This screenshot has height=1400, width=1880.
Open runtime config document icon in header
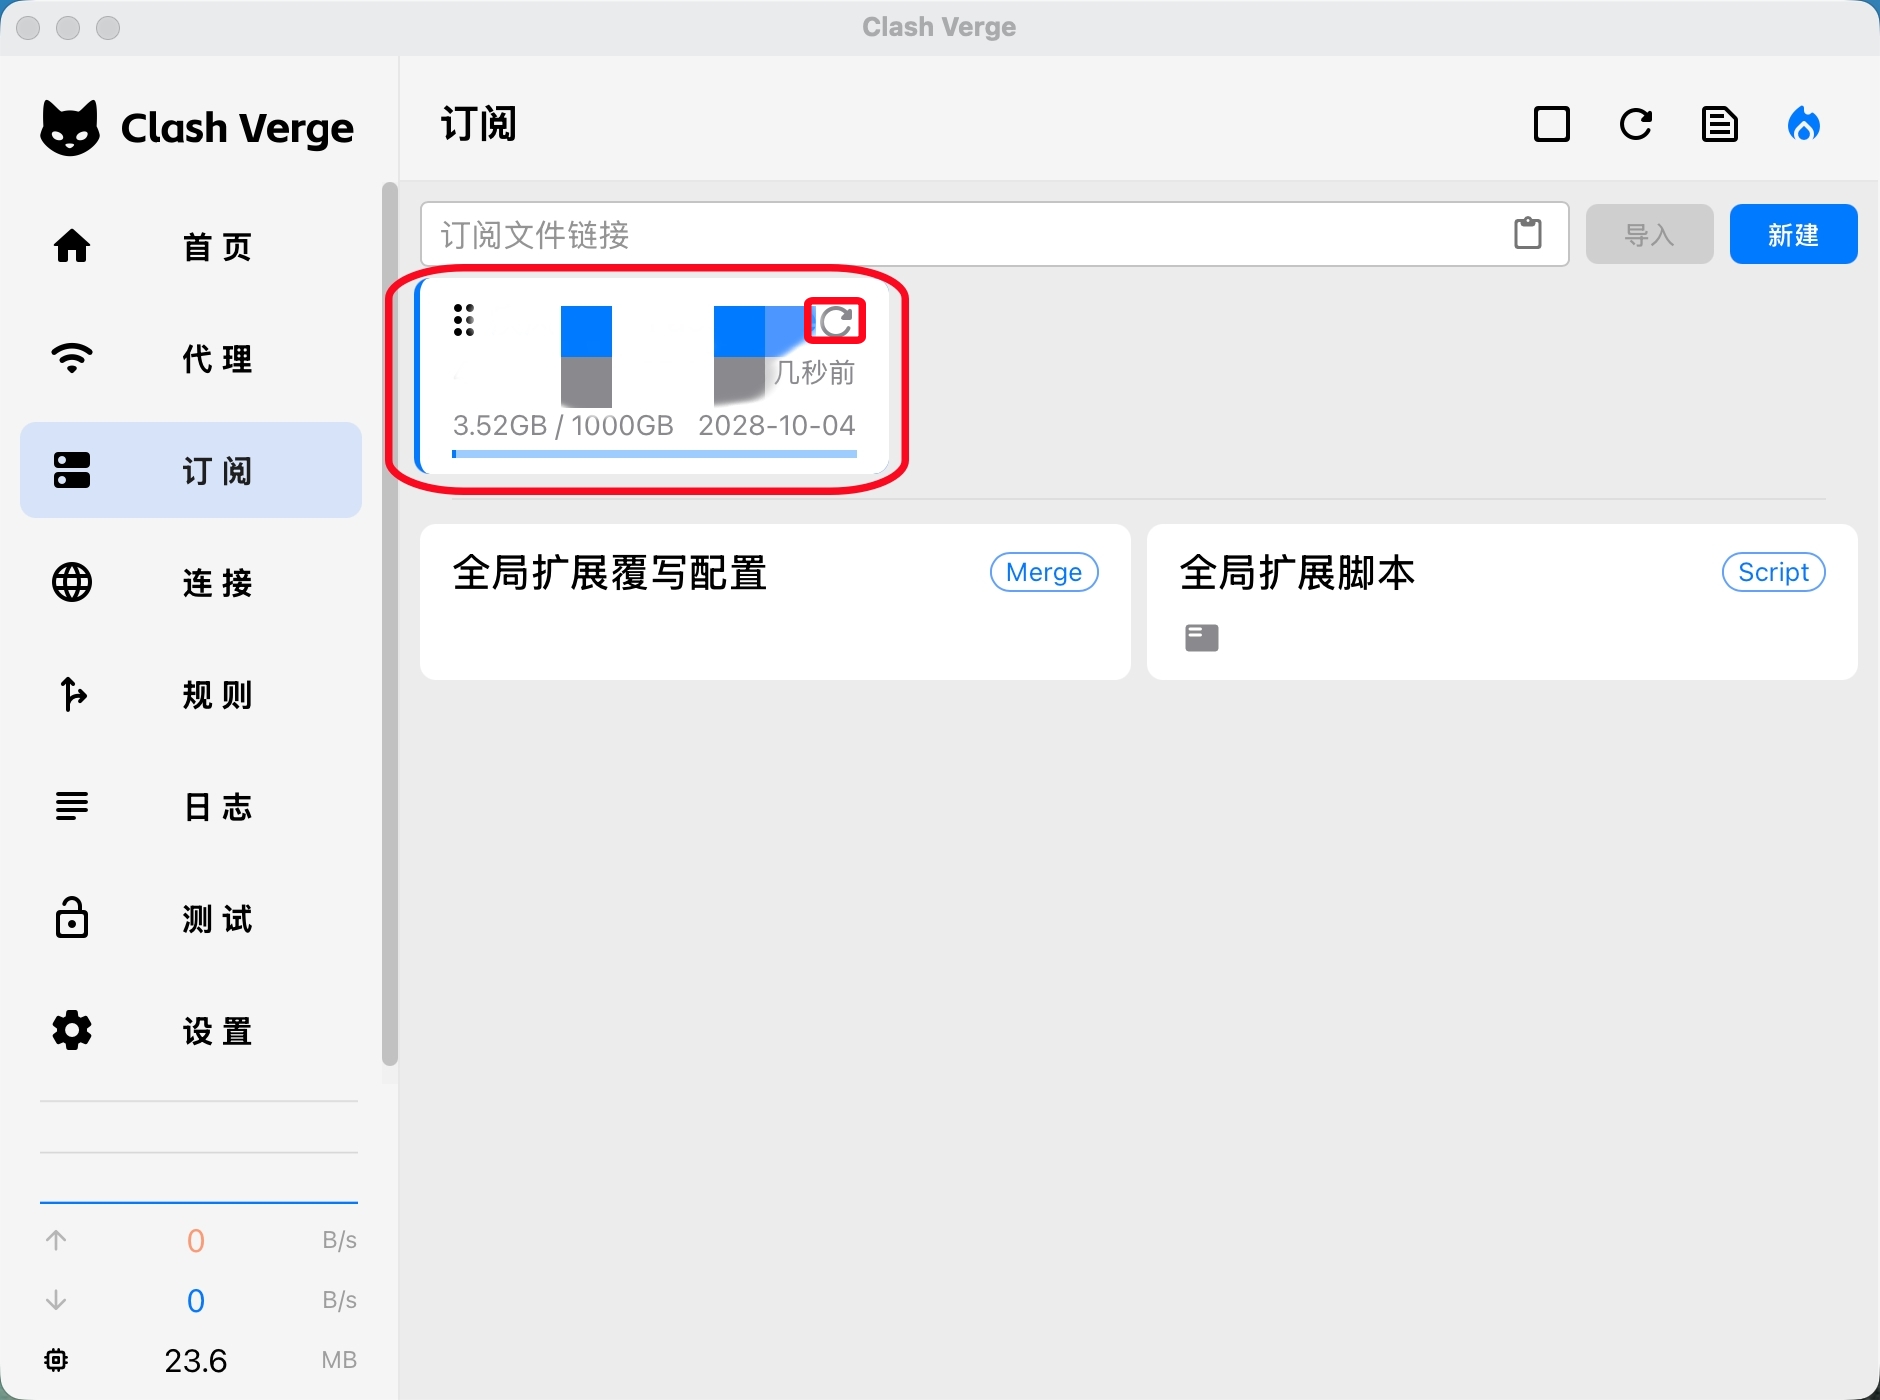click(x=1719, y=125)
